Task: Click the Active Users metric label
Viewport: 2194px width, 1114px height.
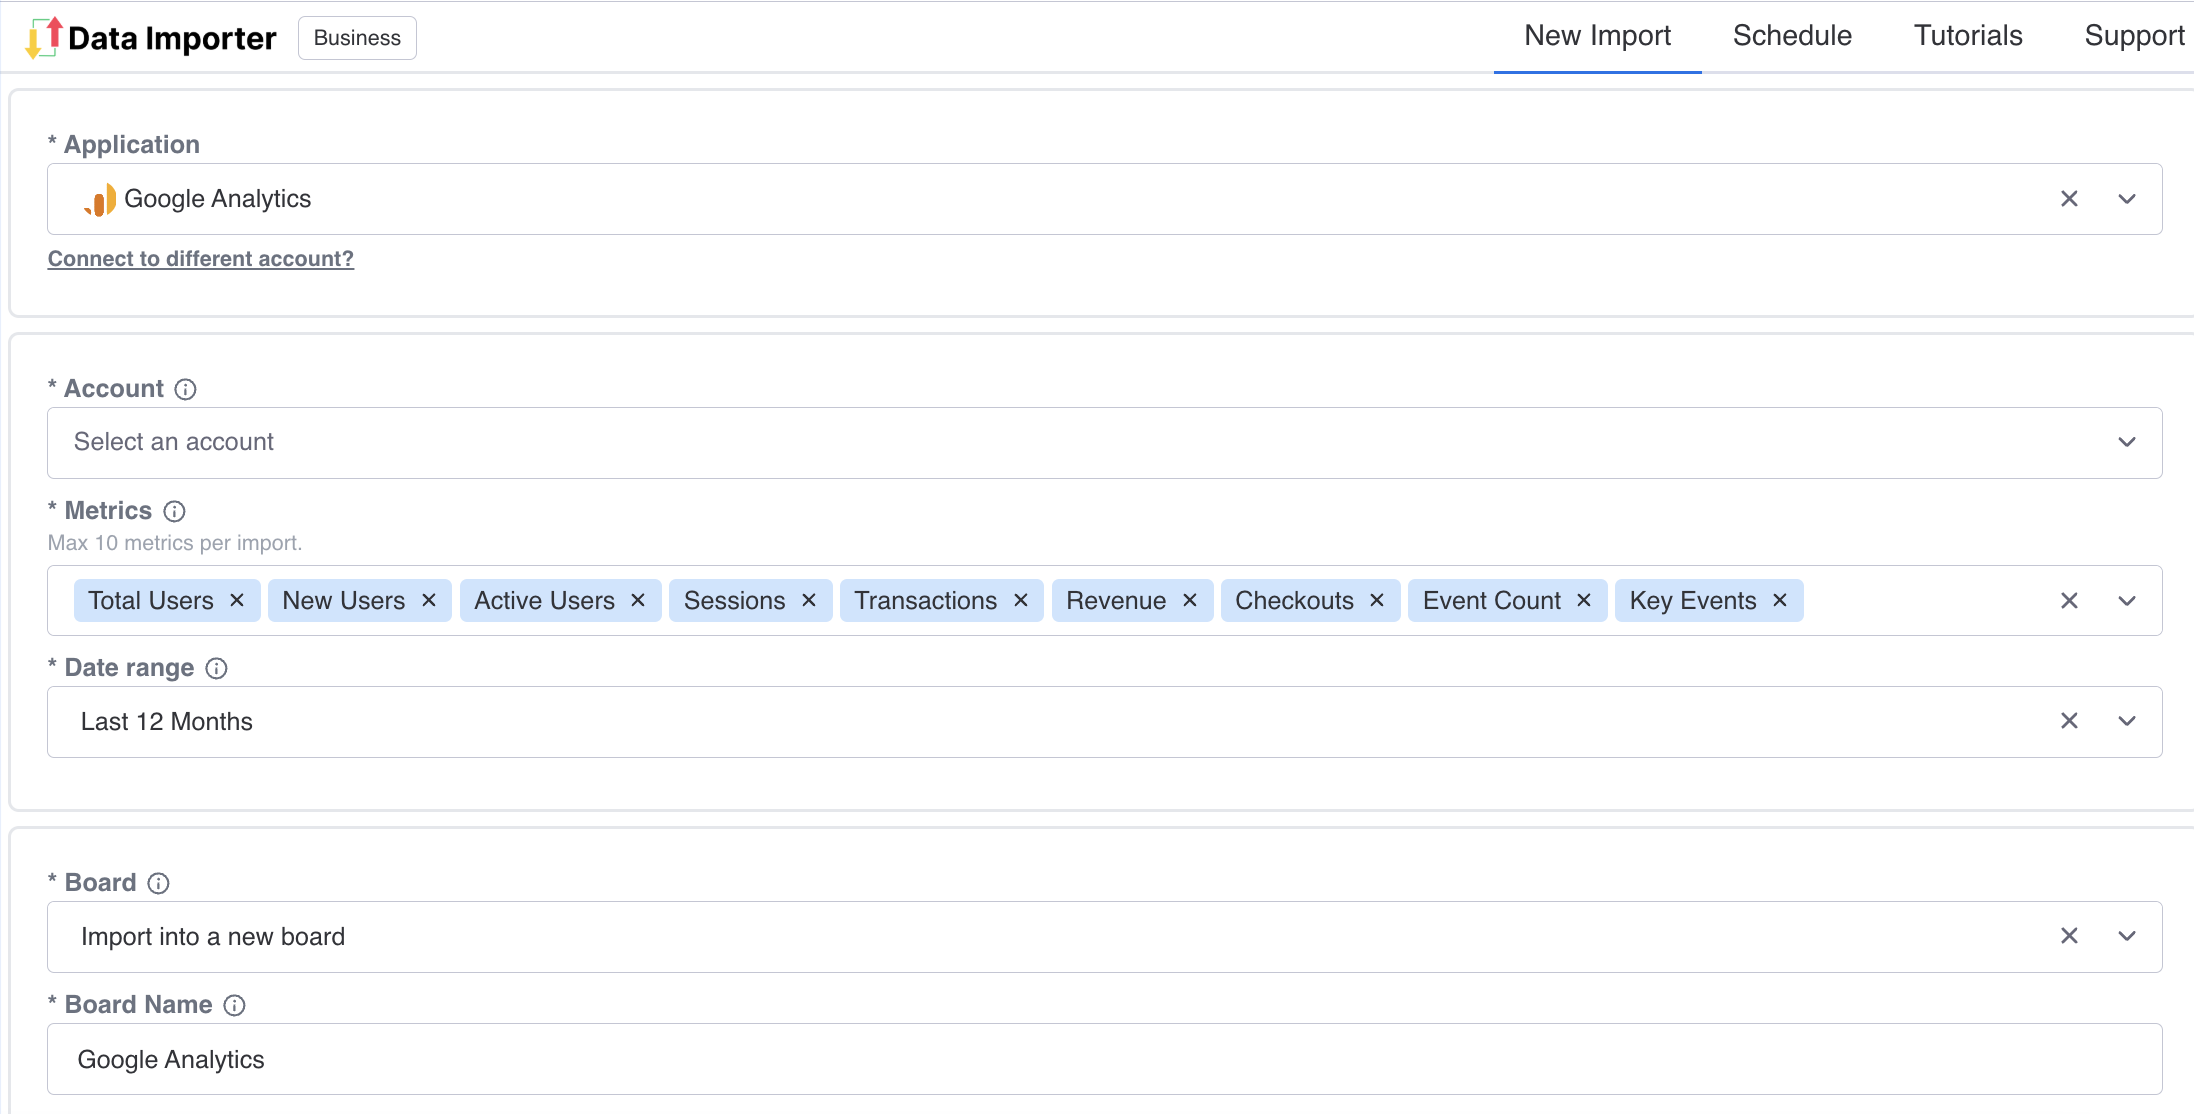Action: pyautogui.click(x=545, y=600)
